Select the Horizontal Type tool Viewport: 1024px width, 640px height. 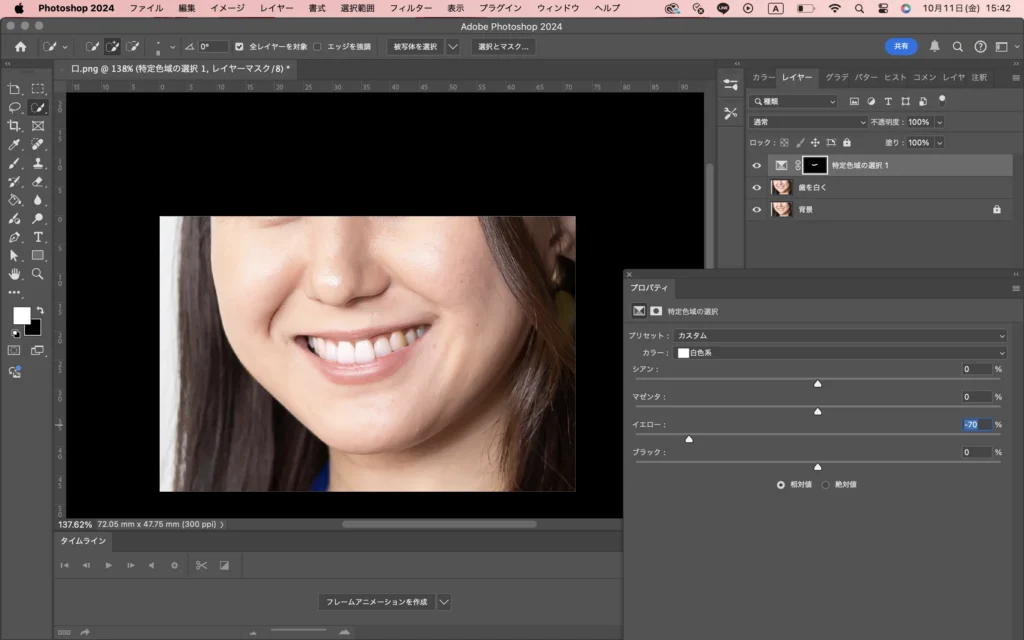point(38,237)
